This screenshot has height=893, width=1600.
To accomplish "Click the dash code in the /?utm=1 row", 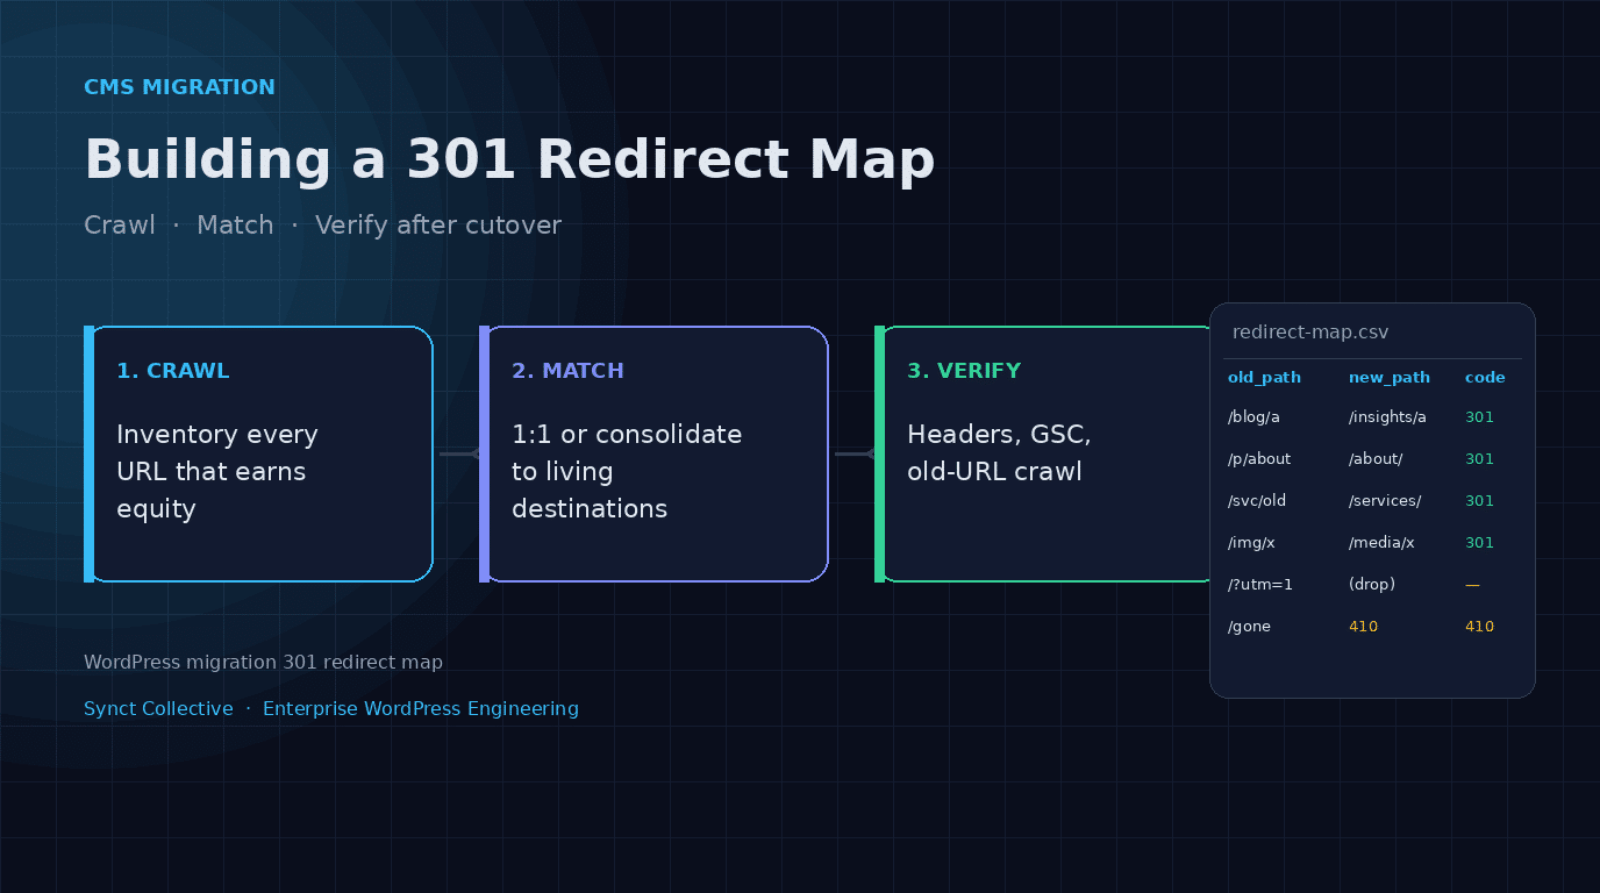I will (1472, 585).
